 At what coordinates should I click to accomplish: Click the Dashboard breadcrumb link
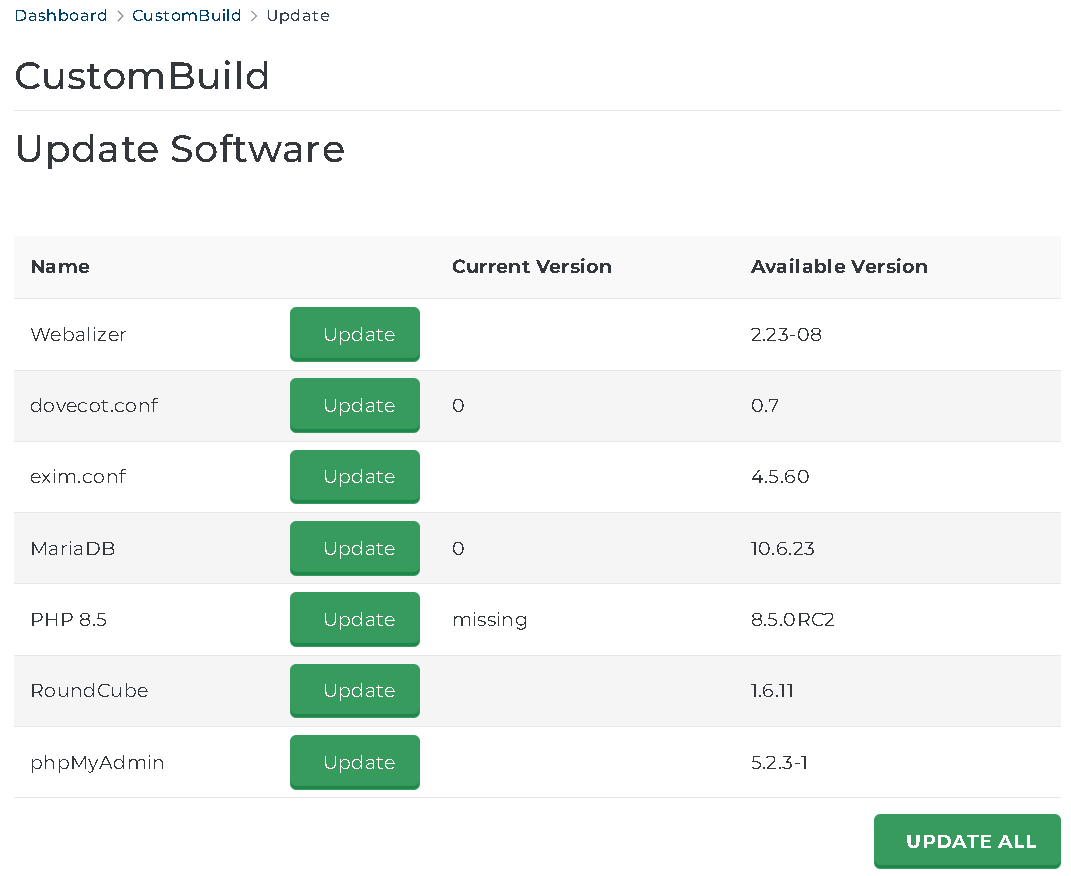[61, 16]
